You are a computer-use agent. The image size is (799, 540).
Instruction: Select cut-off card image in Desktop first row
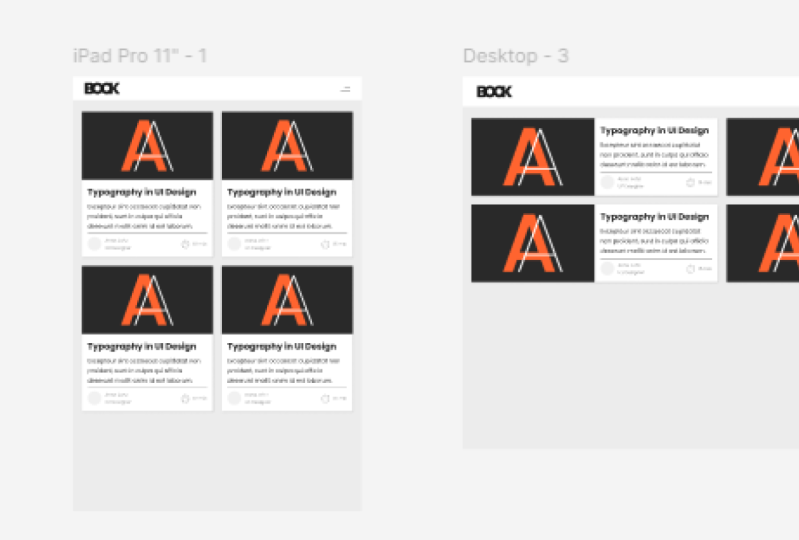[763, 157]
